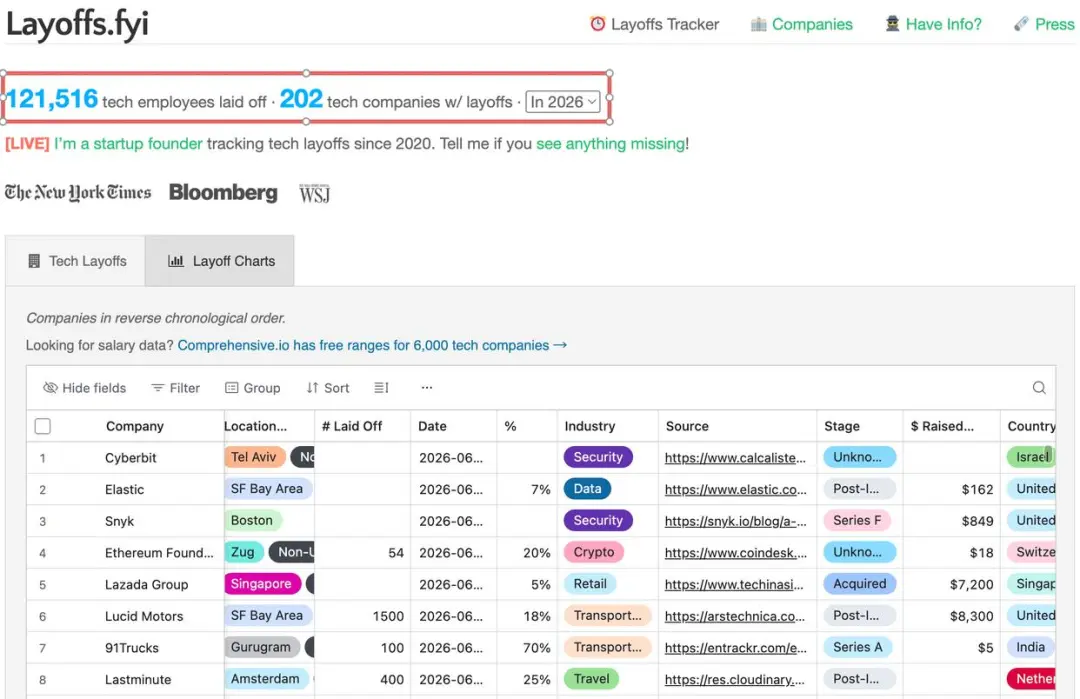Click the Date column header

coord(453,426)
